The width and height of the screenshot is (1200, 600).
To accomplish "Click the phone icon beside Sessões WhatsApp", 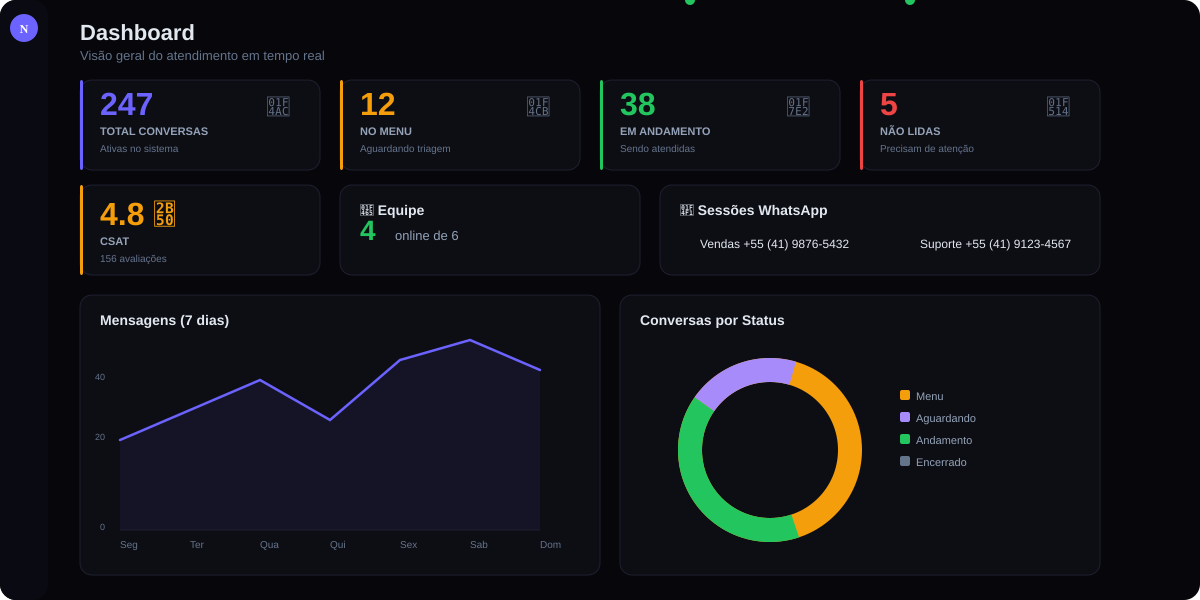I will (x=686, y=210).
